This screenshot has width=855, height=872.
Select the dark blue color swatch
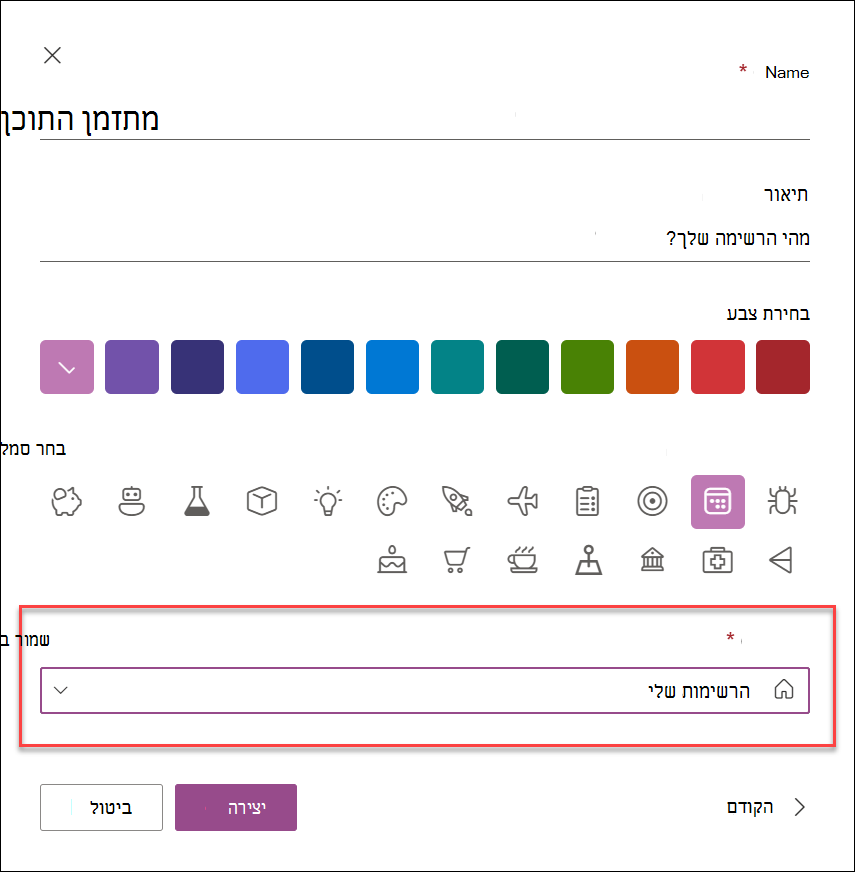pyautogui.click(x=328, y=367)
